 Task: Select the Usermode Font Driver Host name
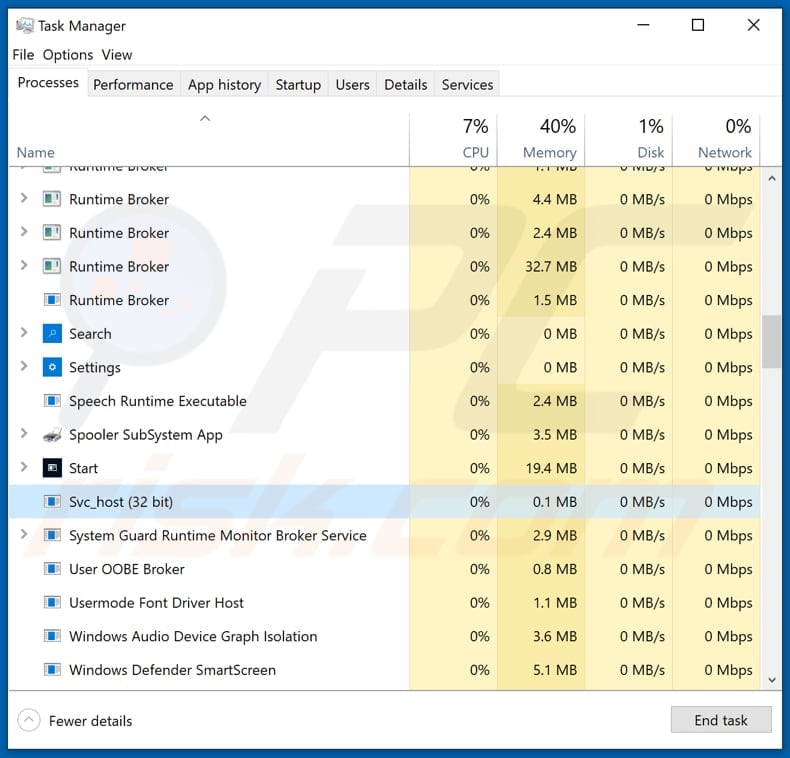(x=156, y=603)
